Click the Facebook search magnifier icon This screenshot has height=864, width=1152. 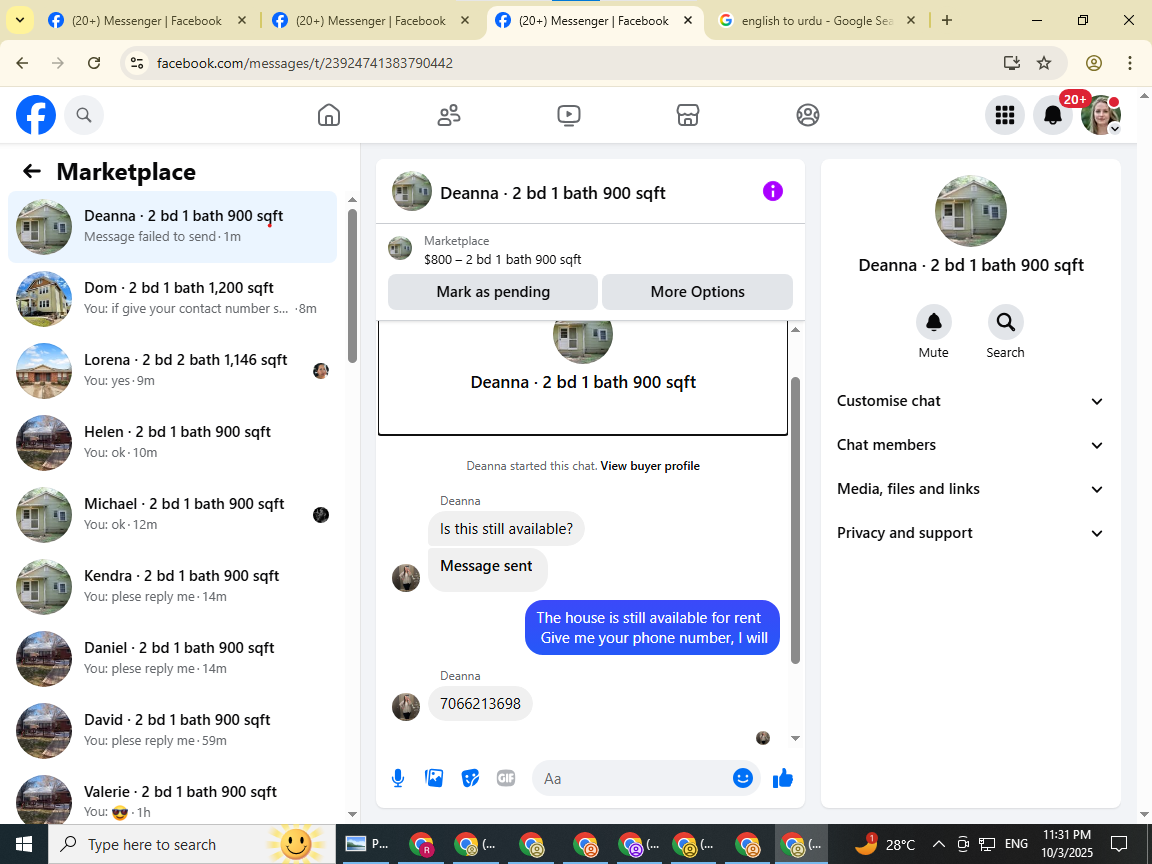coord(84,115)
